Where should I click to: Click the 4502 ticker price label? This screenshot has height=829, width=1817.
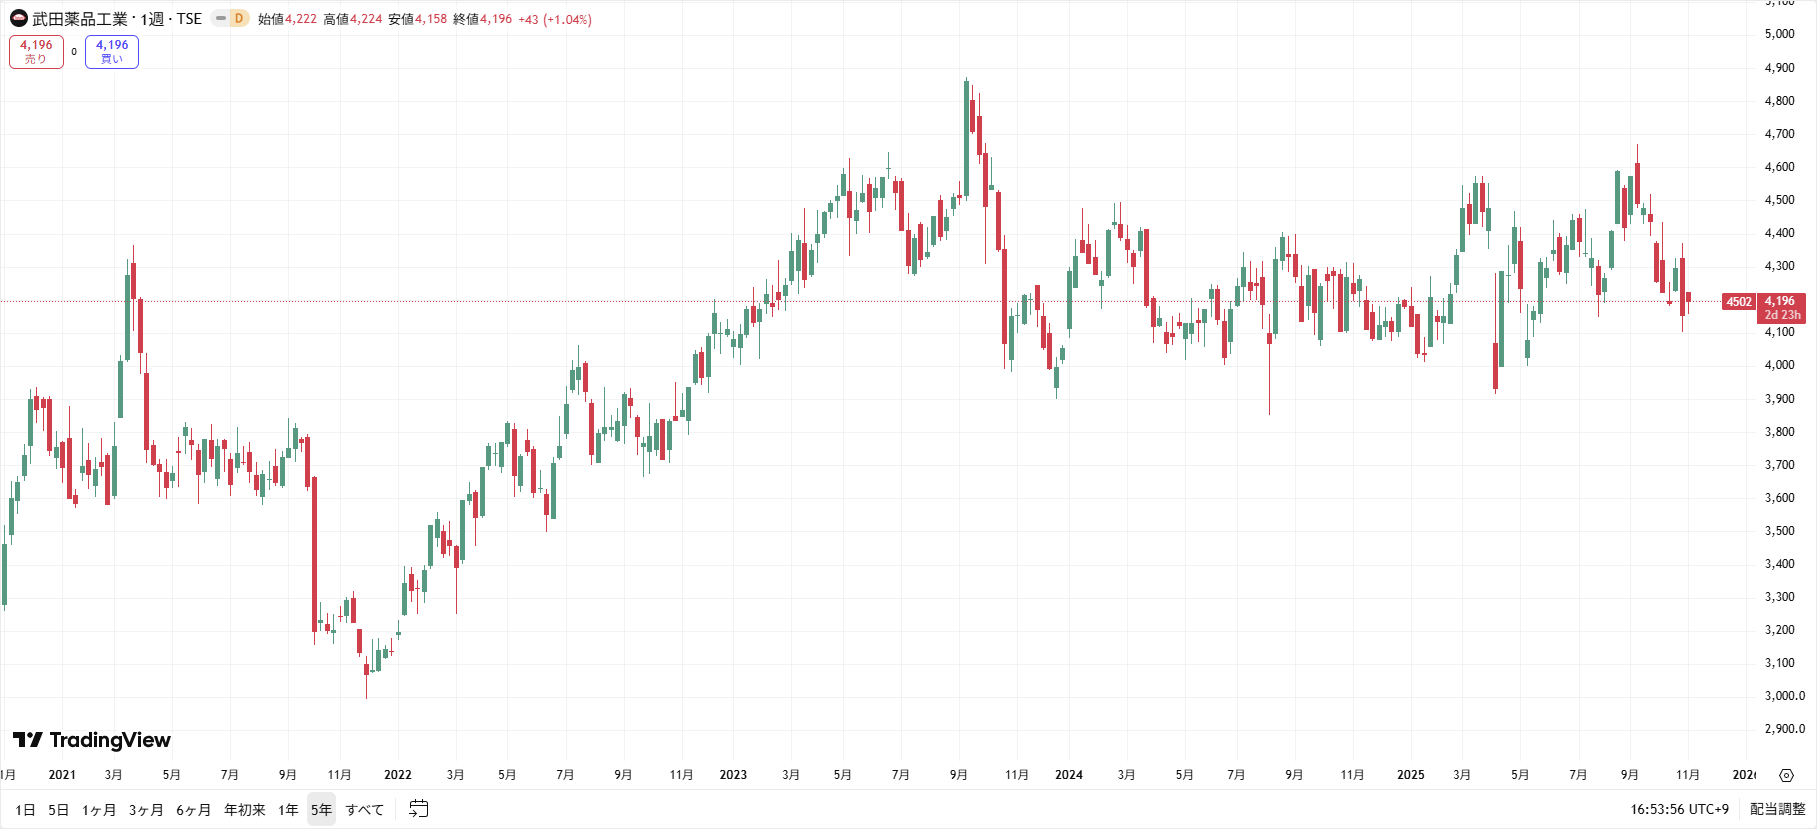coord(1739,302)
